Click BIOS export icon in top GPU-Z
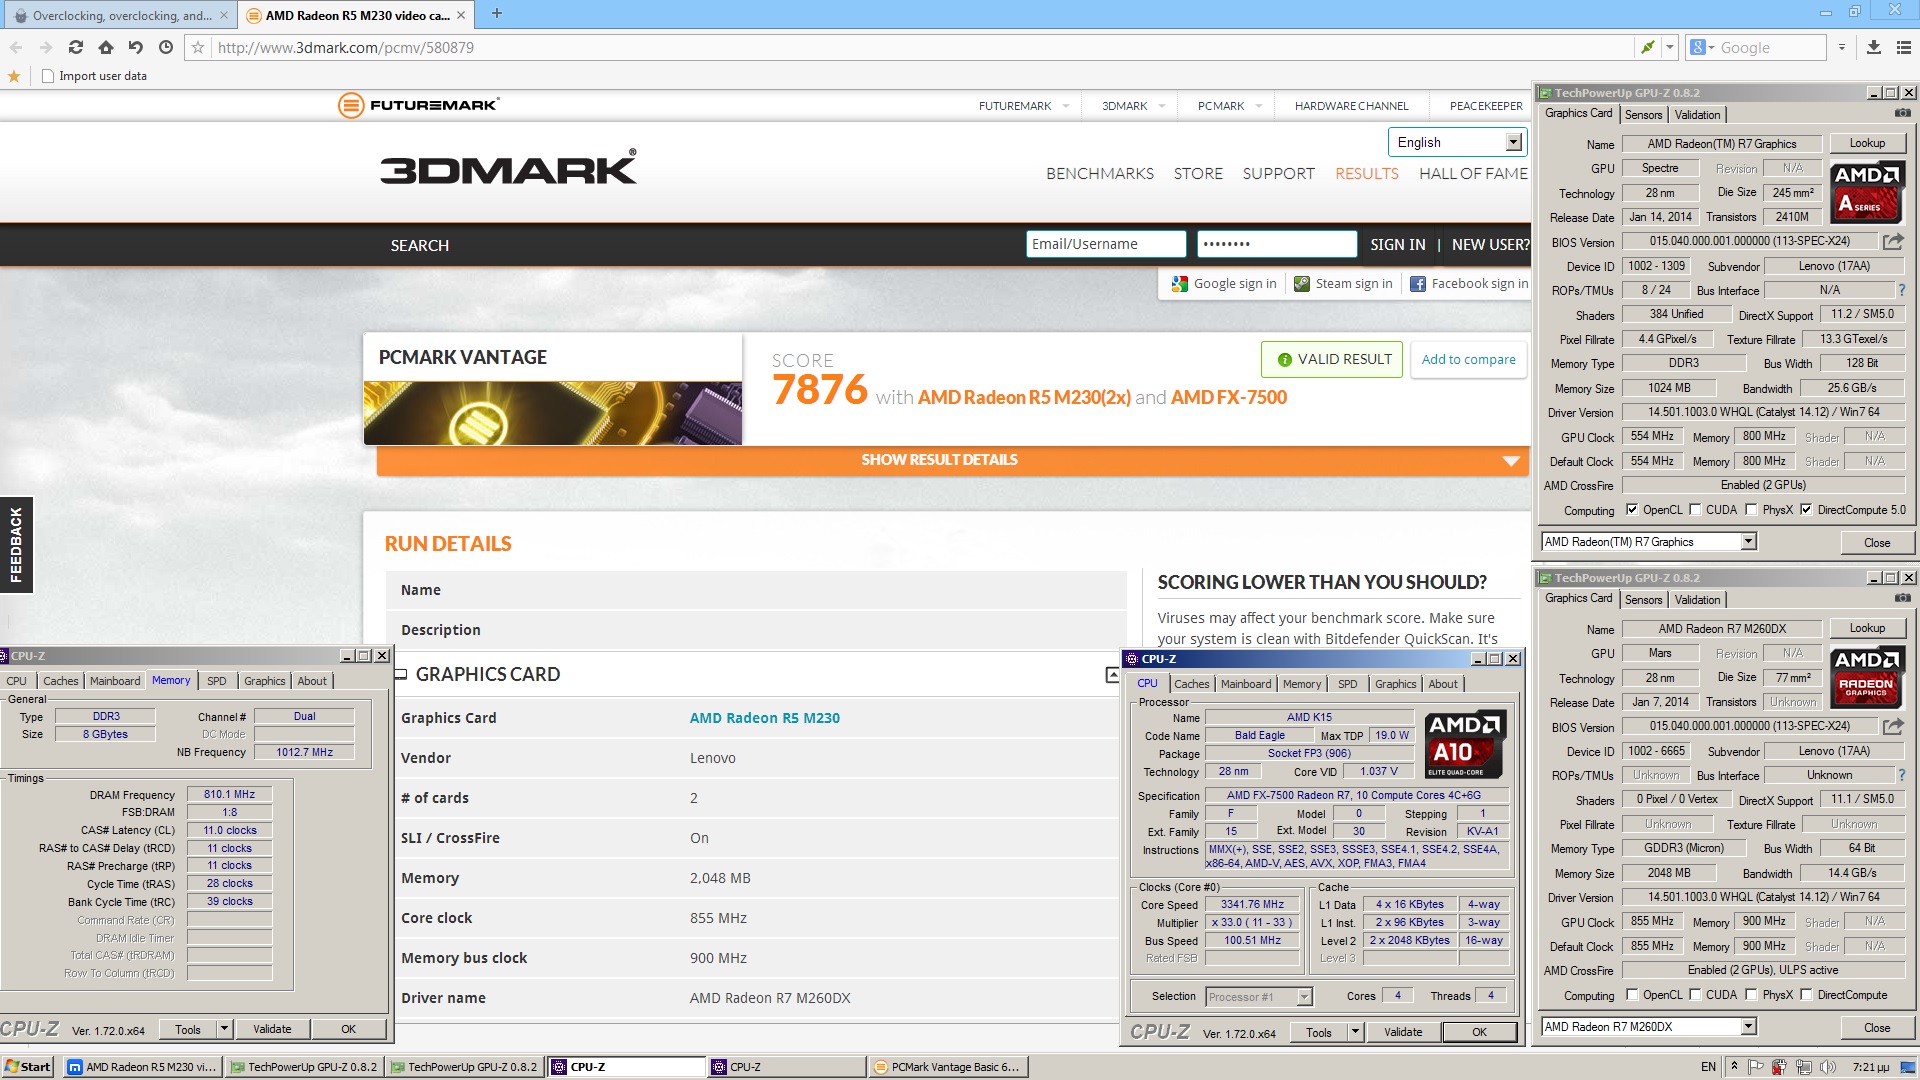The image size is (1920, 1080). [x=1893, y=241]
